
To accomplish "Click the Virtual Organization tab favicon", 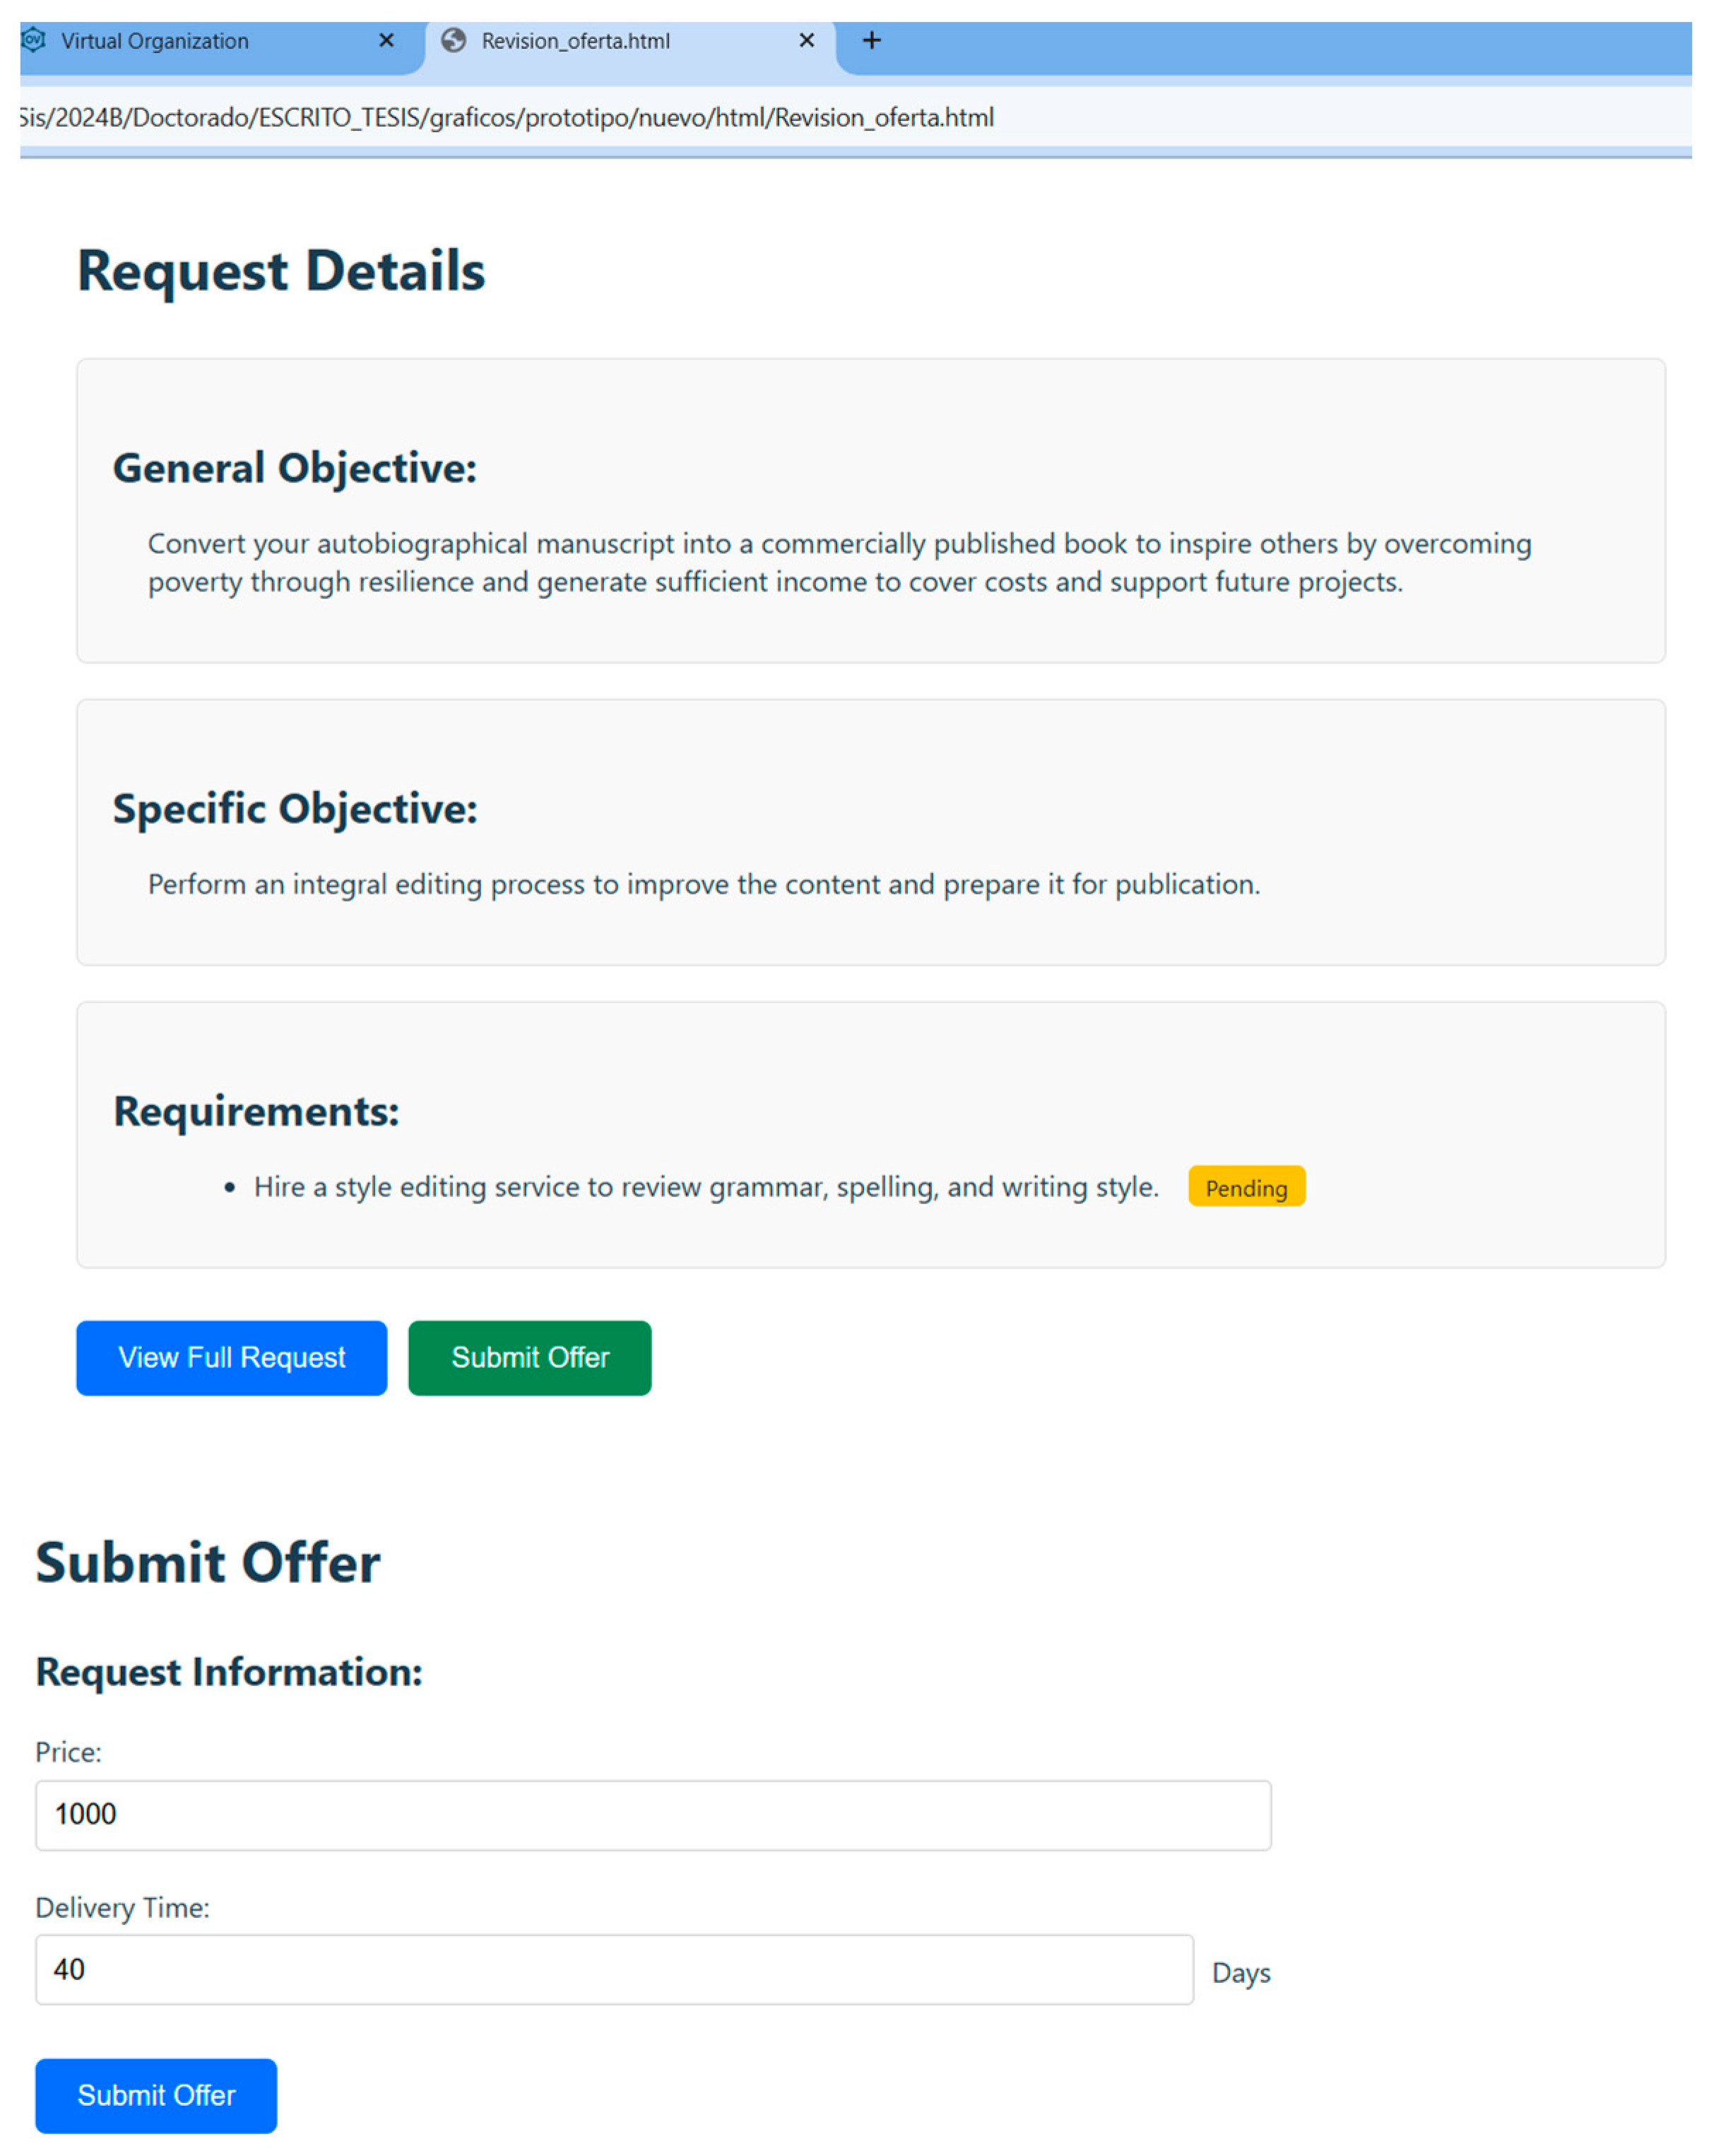I will (33, 40).
